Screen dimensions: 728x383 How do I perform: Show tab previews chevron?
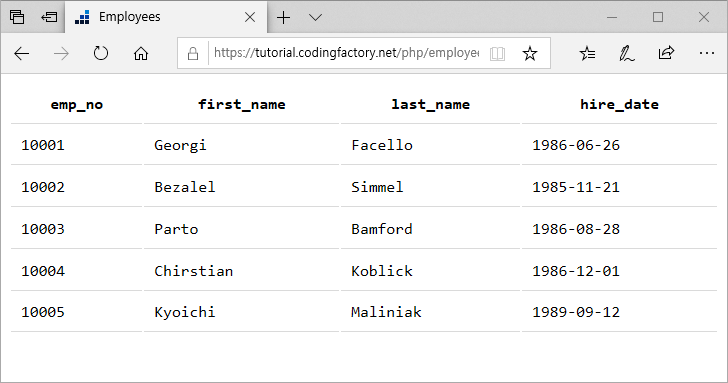[x=315, y=18]
